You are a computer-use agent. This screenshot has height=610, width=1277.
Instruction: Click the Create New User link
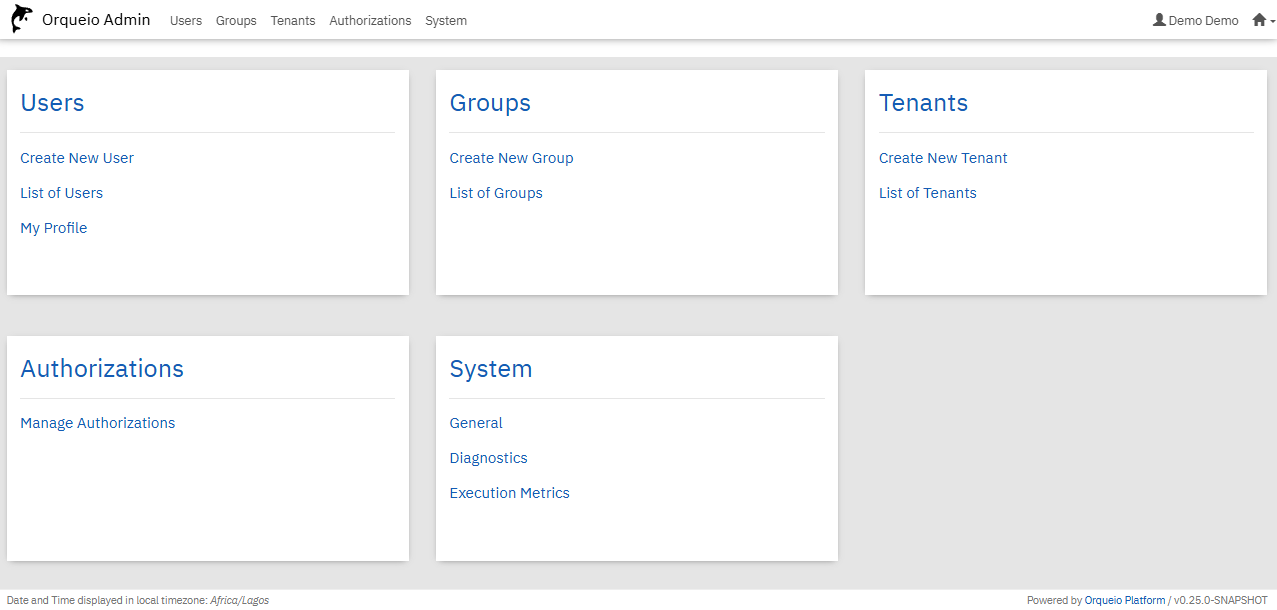(x=77, y=158)
